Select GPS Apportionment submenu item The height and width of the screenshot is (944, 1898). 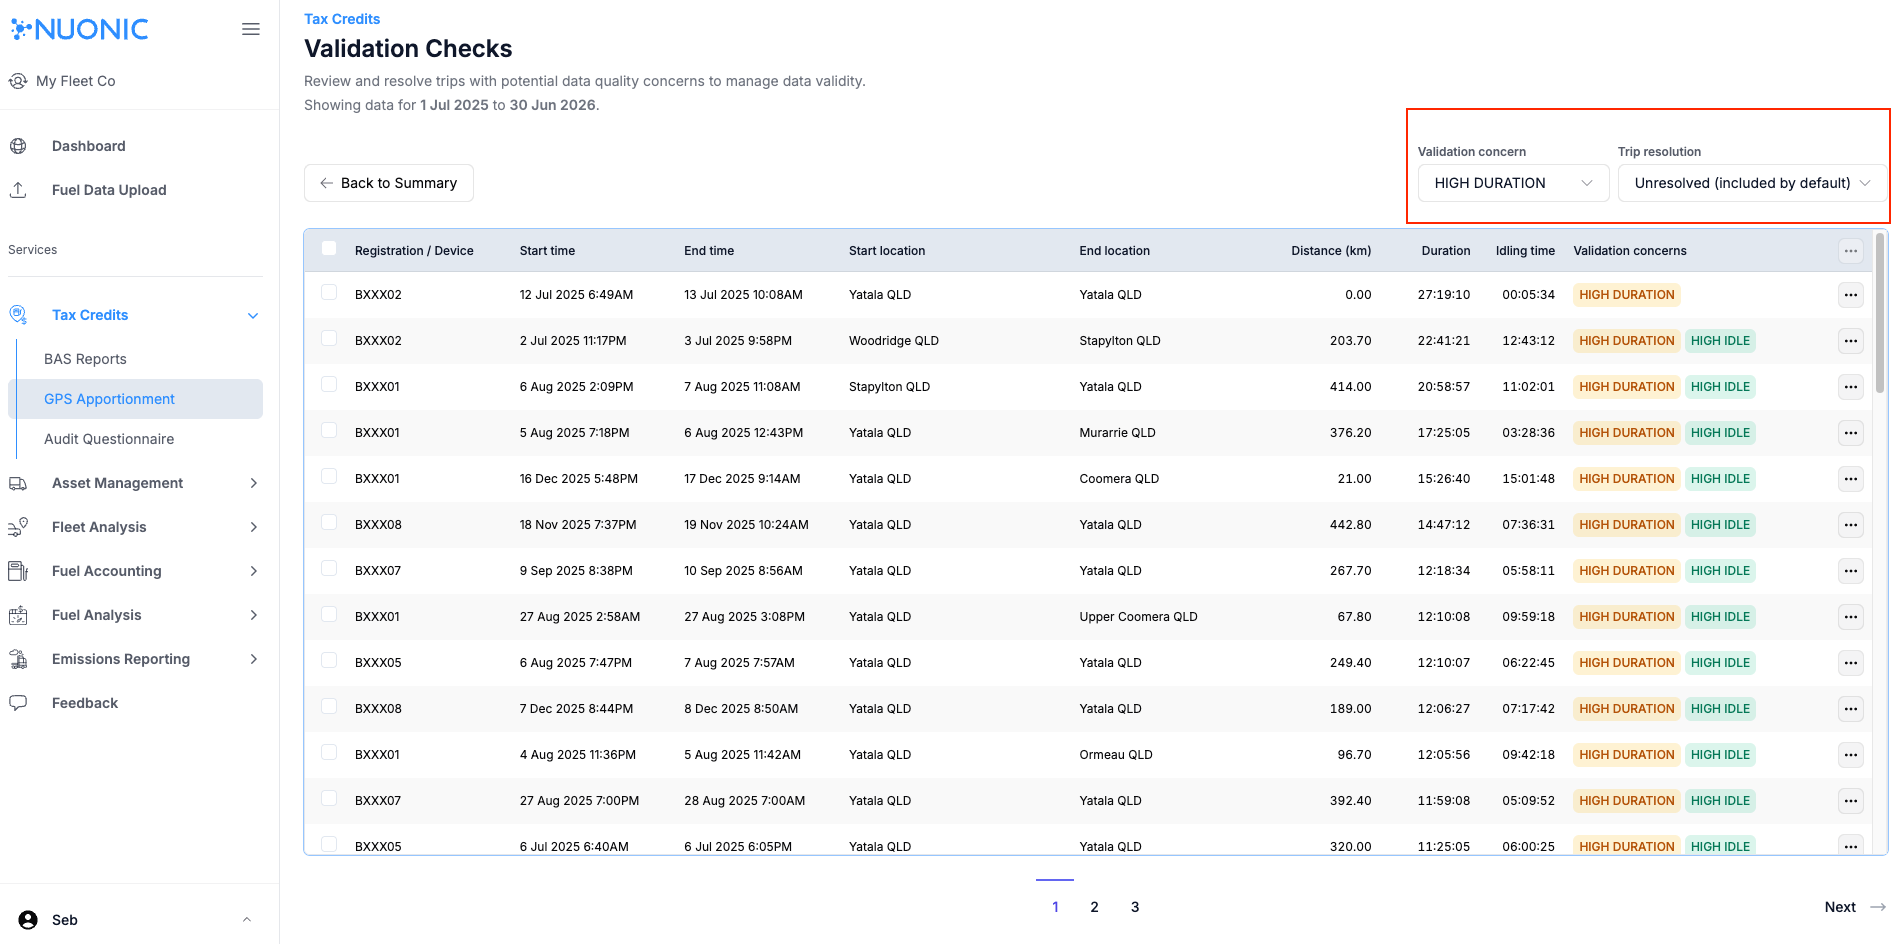[136, 399]
